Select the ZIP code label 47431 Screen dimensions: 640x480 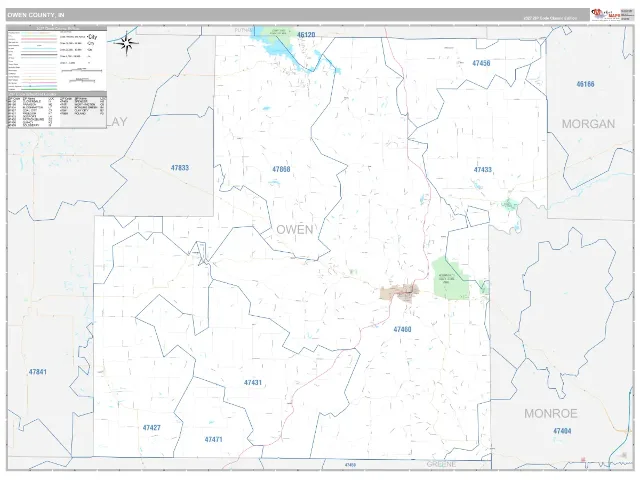(253, 382)
